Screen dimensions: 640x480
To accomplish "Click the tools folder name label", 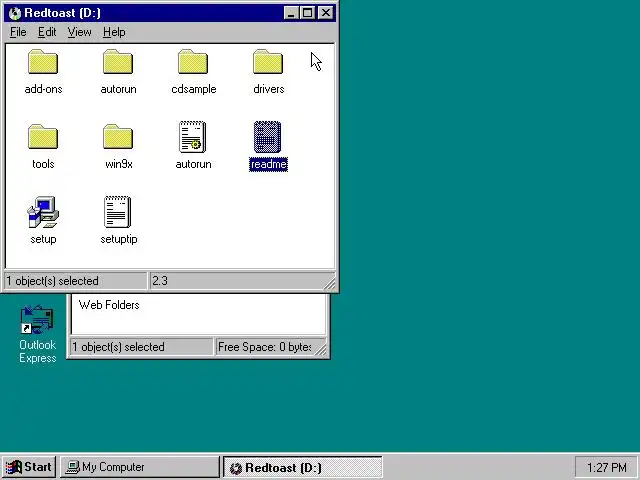I will (x=43, y=164).
